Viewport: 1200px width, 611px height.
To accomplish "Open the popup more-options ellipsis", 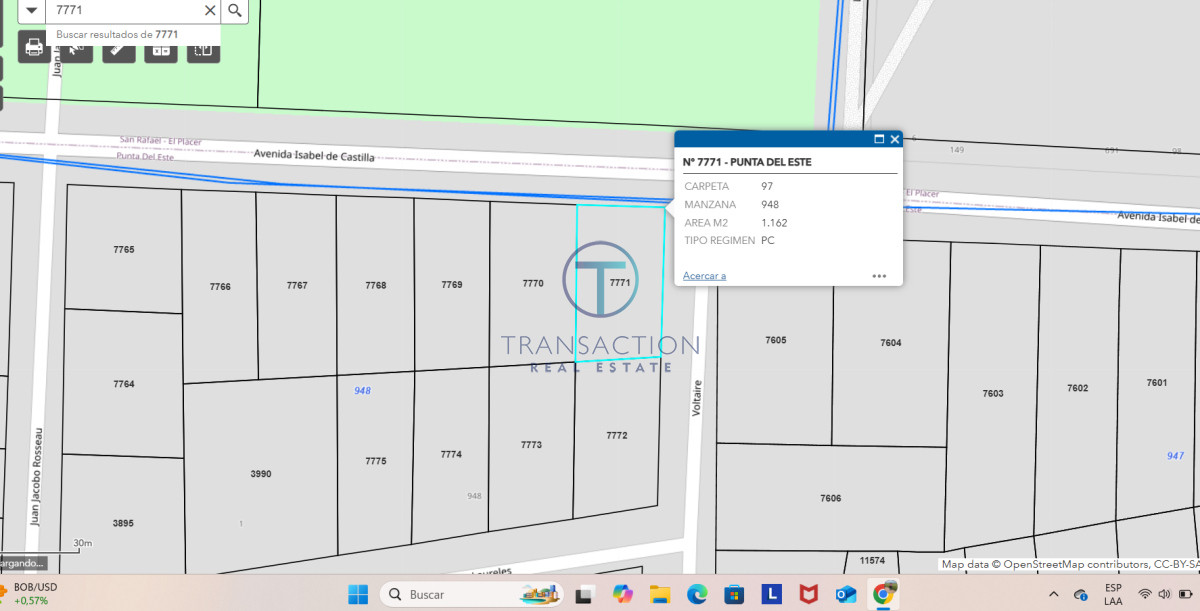I will [x=879, y=276].
